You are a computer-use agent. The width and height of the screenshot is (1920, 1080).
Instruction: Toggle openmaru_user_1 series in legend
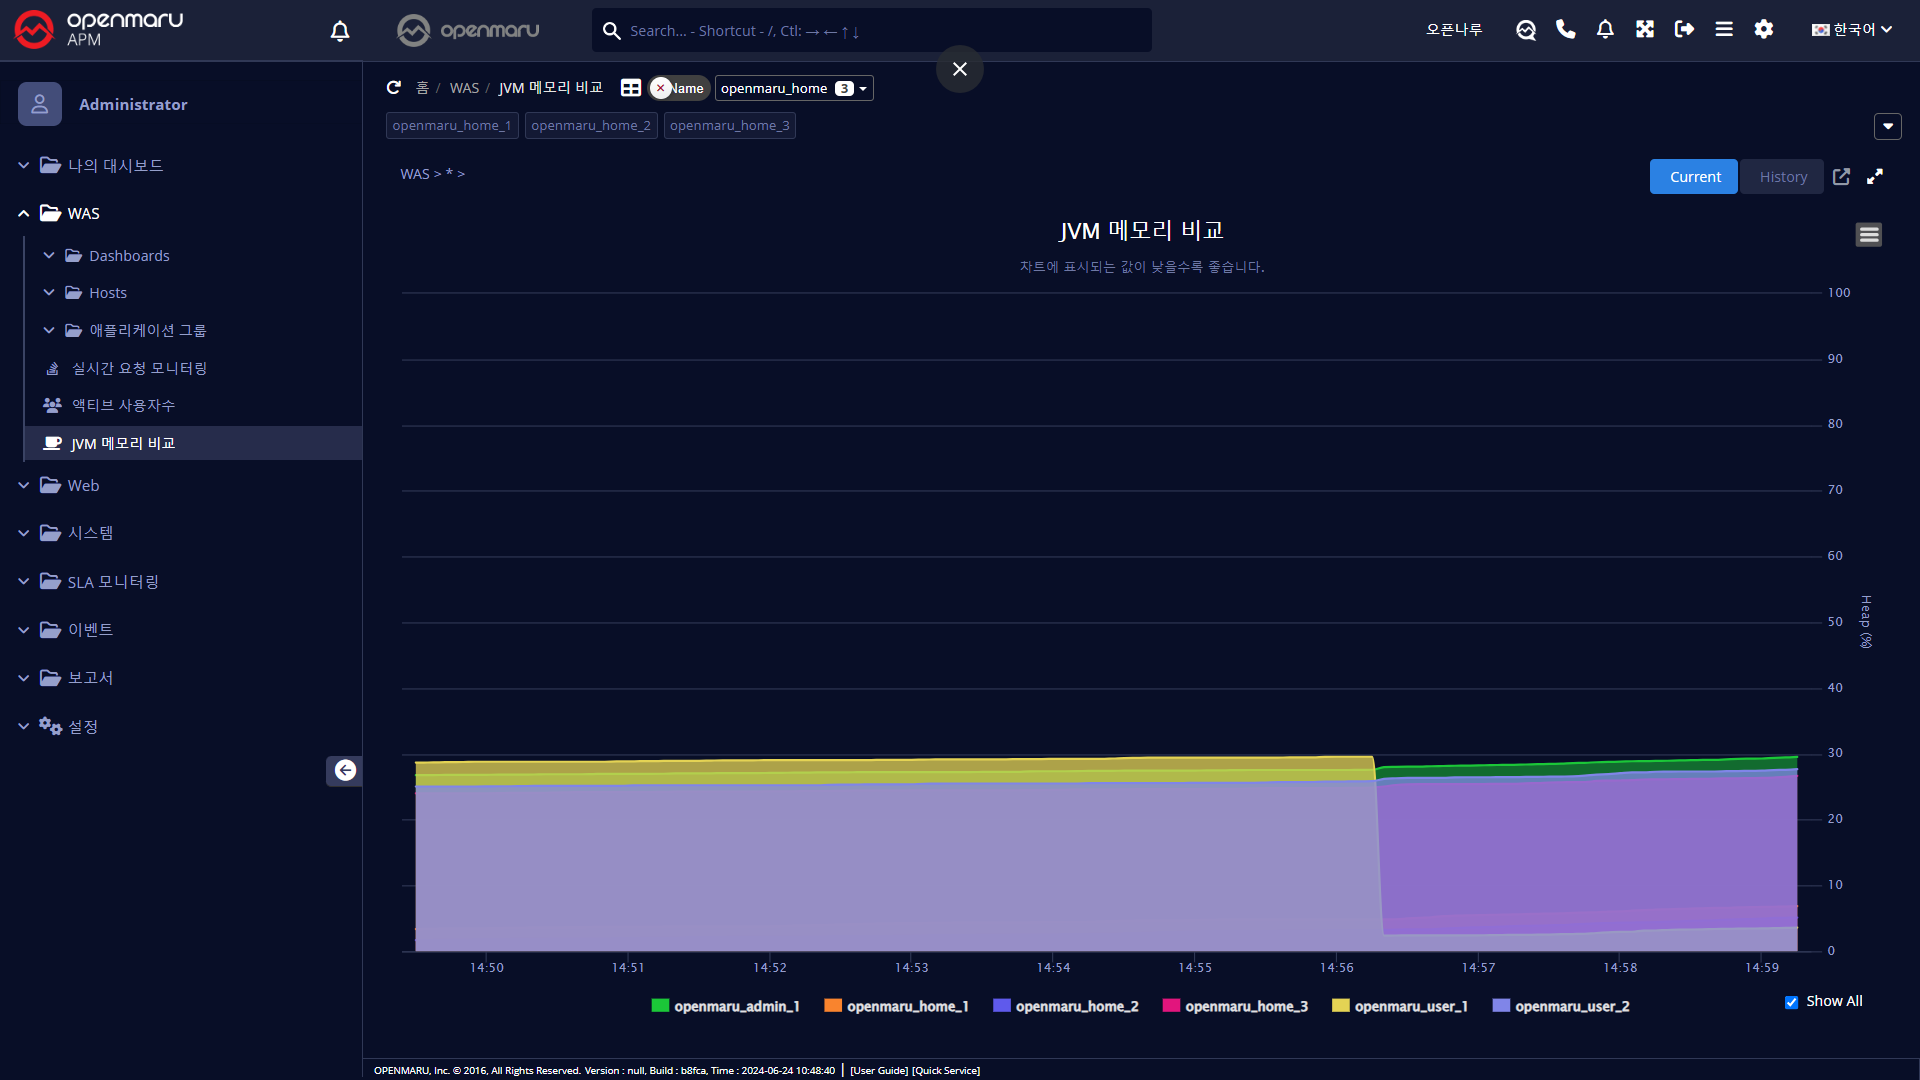1410,1006
